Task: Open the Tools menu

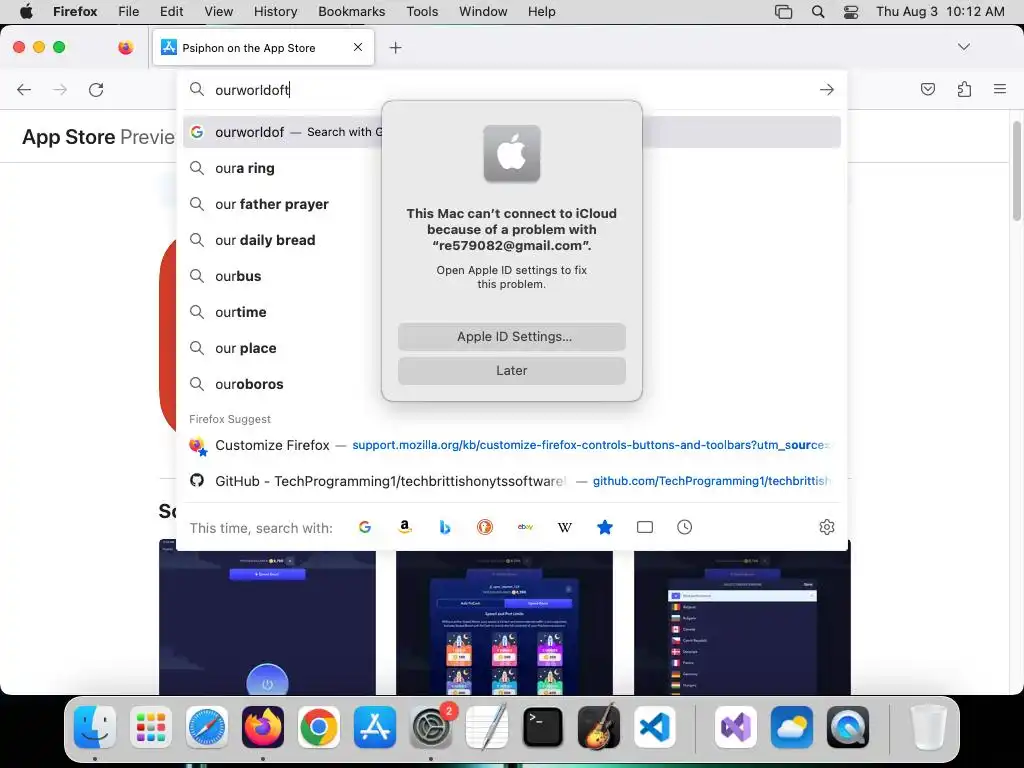Action: tap(422, 11)
